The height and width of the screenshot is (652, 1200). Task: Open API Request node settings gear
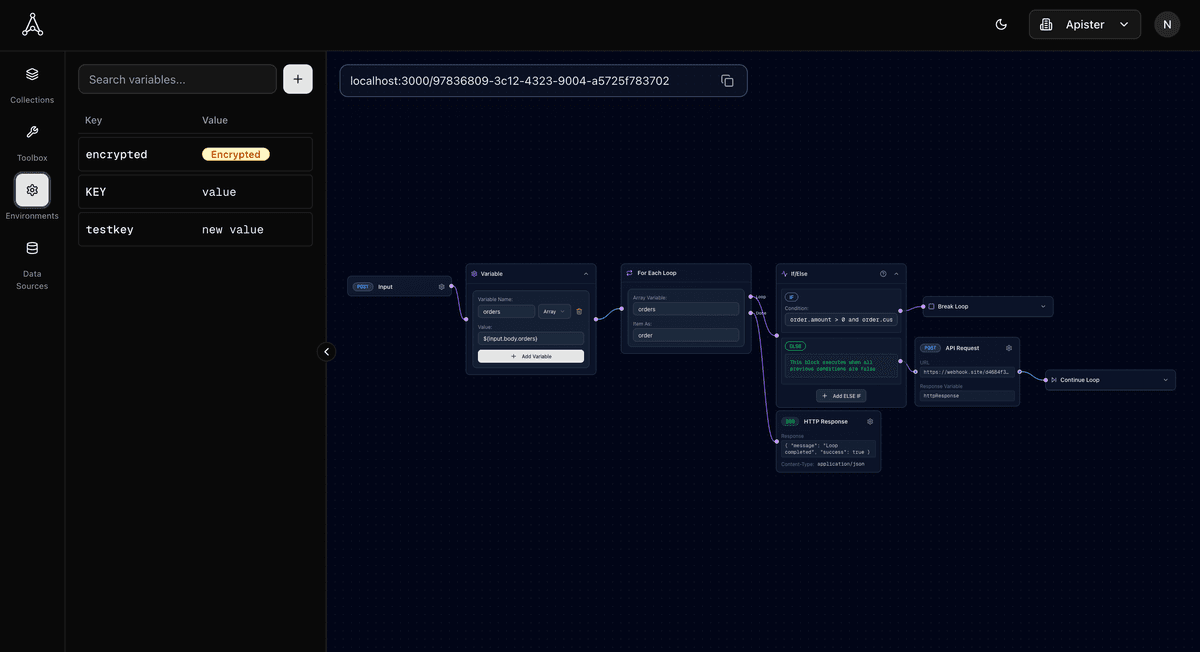(x=1009, y=348)
